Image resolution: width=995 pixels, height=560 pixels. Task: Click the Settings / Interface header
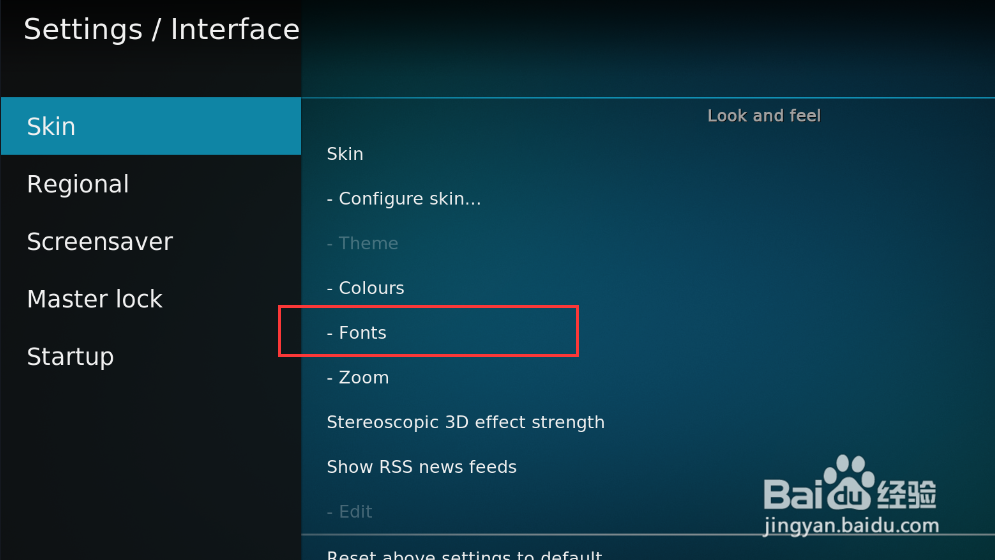pos(161,30)
